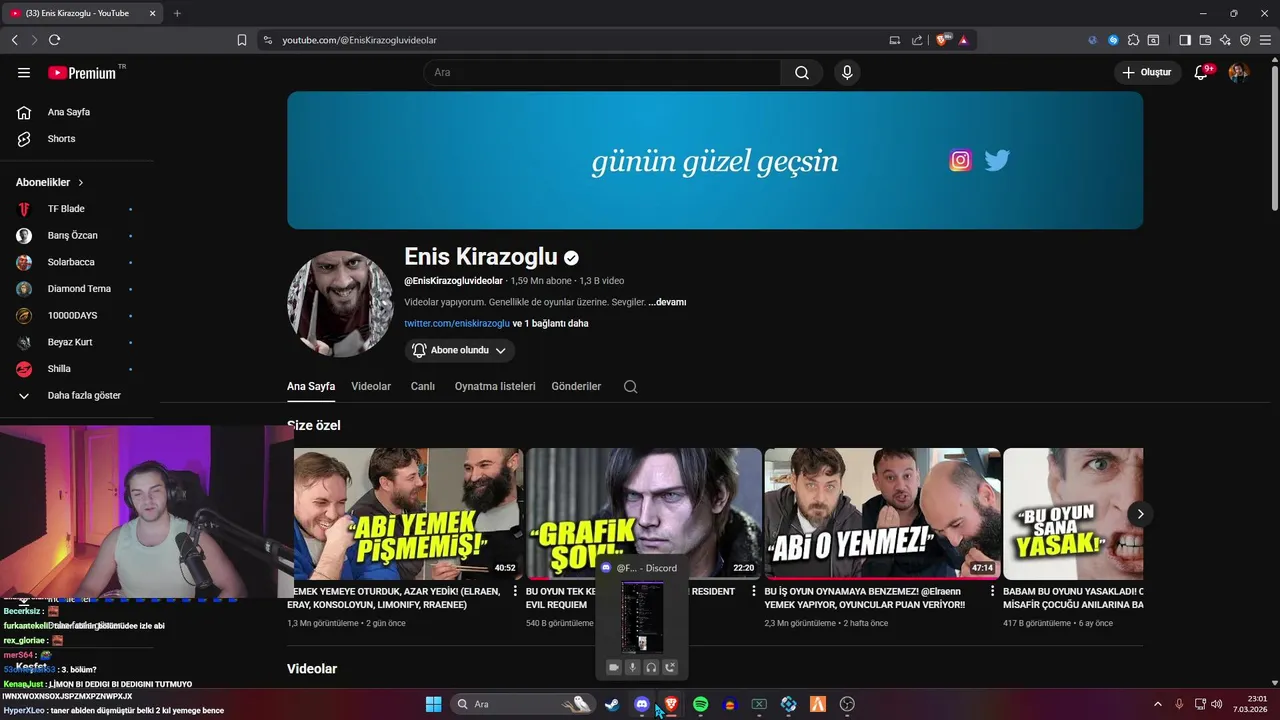Open the YouTube hamburger guide menu
The width and height of the screenshot is (1280, 720).
(x=24, y=73)
